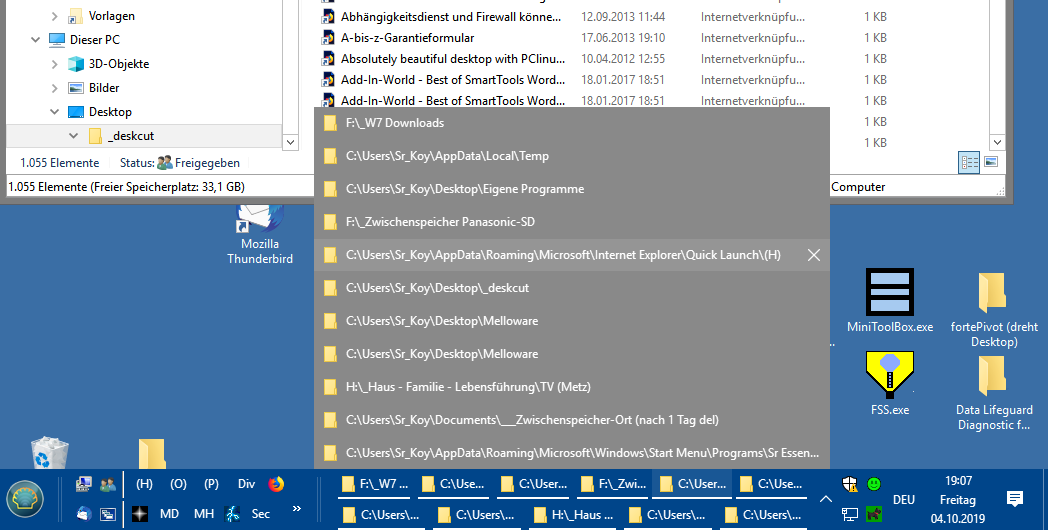Open the MD taskbar toolbar
The image size is (1048, 530).
click(x=169, y=514)
